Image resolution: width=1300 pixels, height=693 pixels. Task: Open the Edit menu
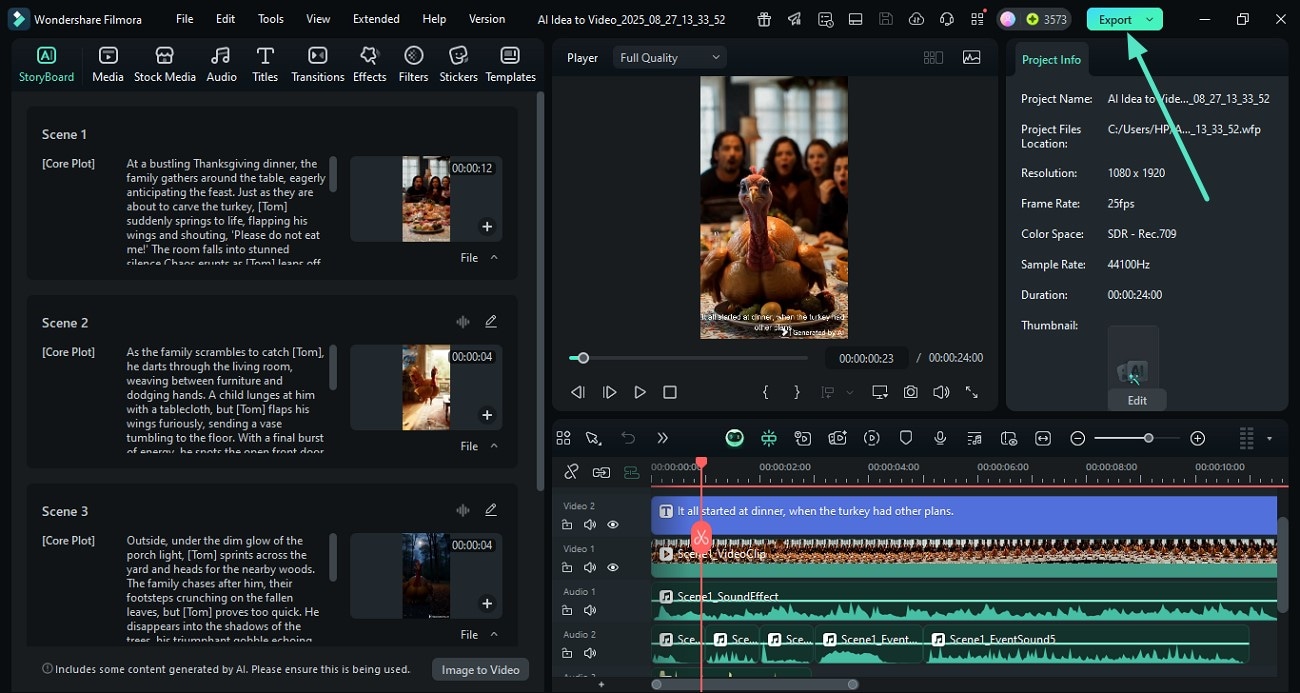click(x=226, y=19)
